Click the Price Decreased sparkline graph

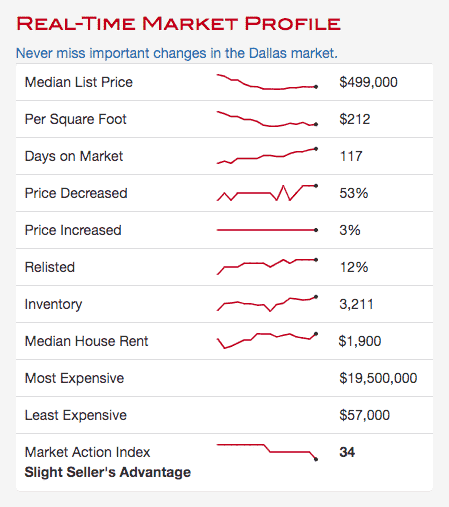click(267, 193)
